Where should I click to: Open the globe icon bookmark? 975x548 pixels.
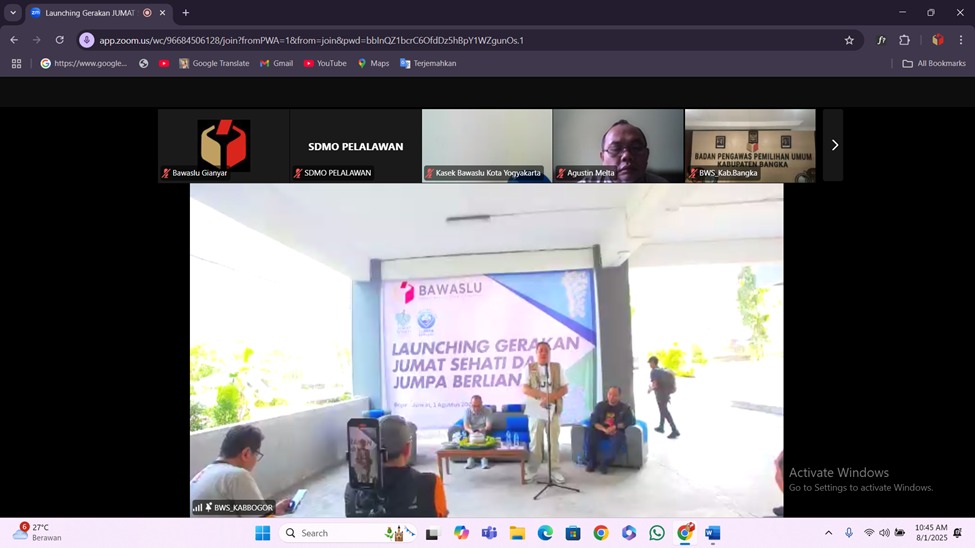point(144,63)
